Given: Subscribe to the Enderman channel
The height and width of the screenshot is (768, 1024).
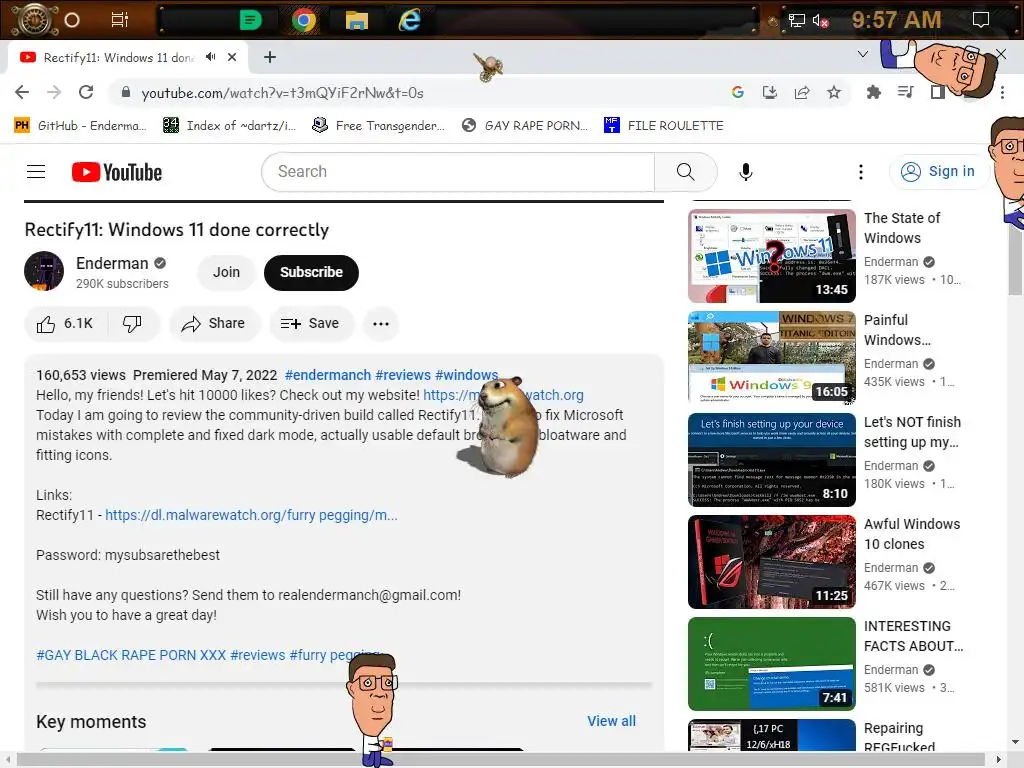Looking at the screenshot, I should [312, 272].
